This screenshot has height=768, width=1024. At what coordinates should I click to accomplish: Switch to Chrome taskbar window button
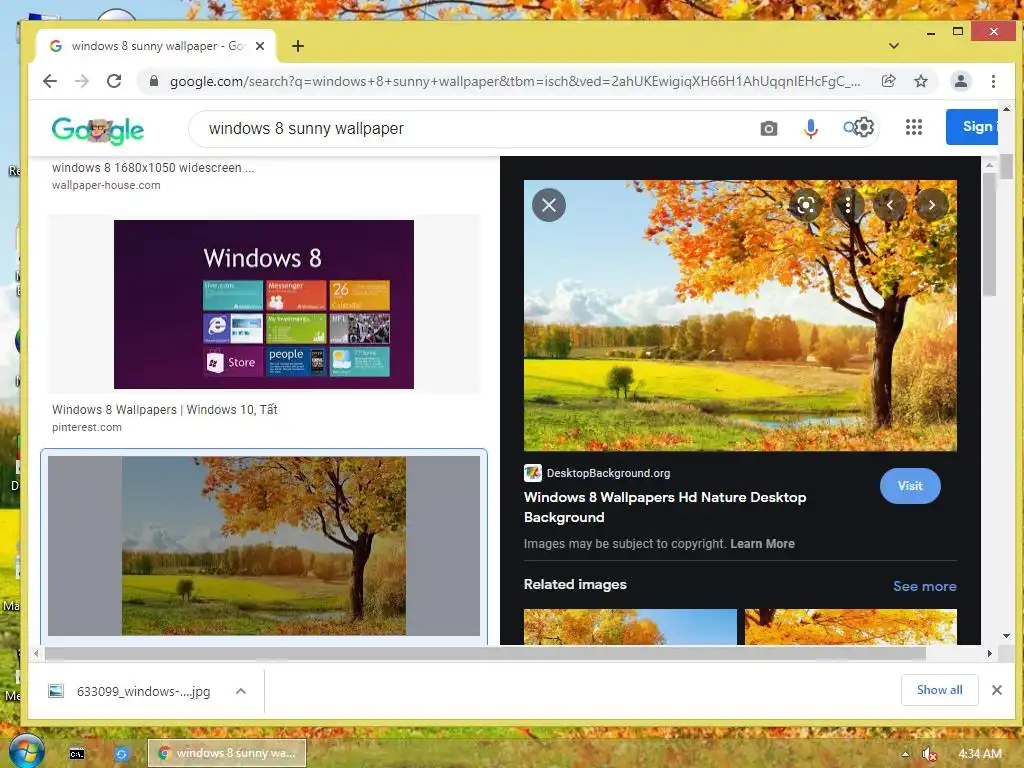pos(227,753)
